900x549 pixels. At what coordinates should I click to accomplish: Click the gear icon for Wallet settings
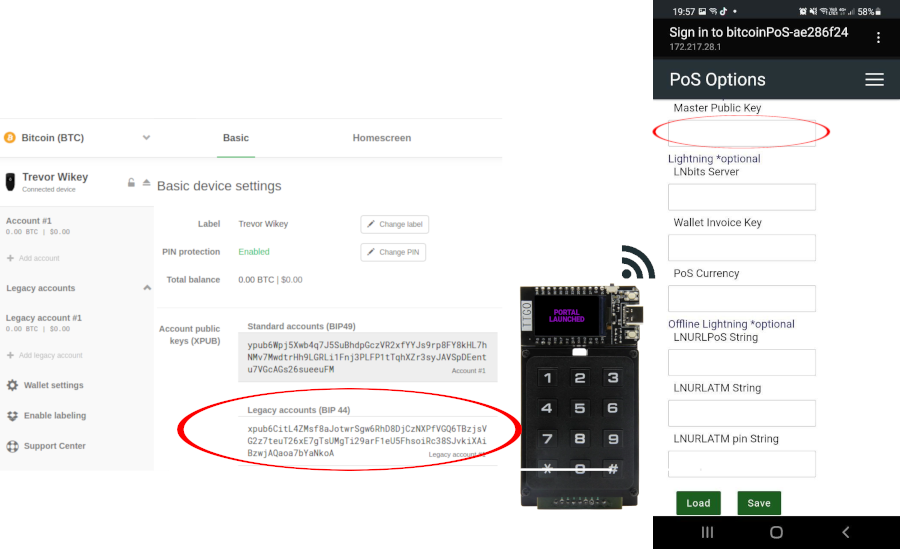coord(13,385)
